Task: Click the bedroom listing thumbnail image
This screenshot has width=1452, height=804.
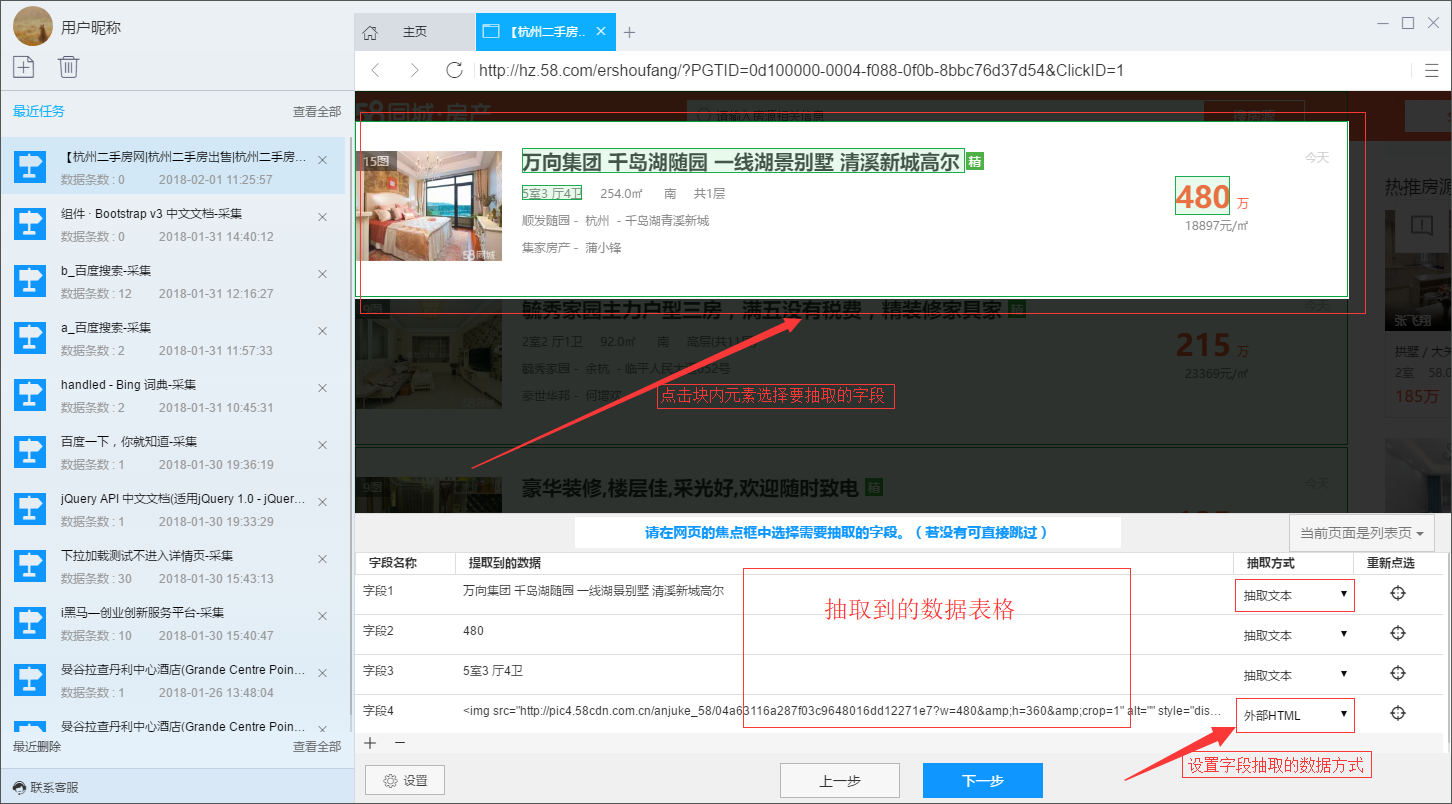Action: click(430, 206)
